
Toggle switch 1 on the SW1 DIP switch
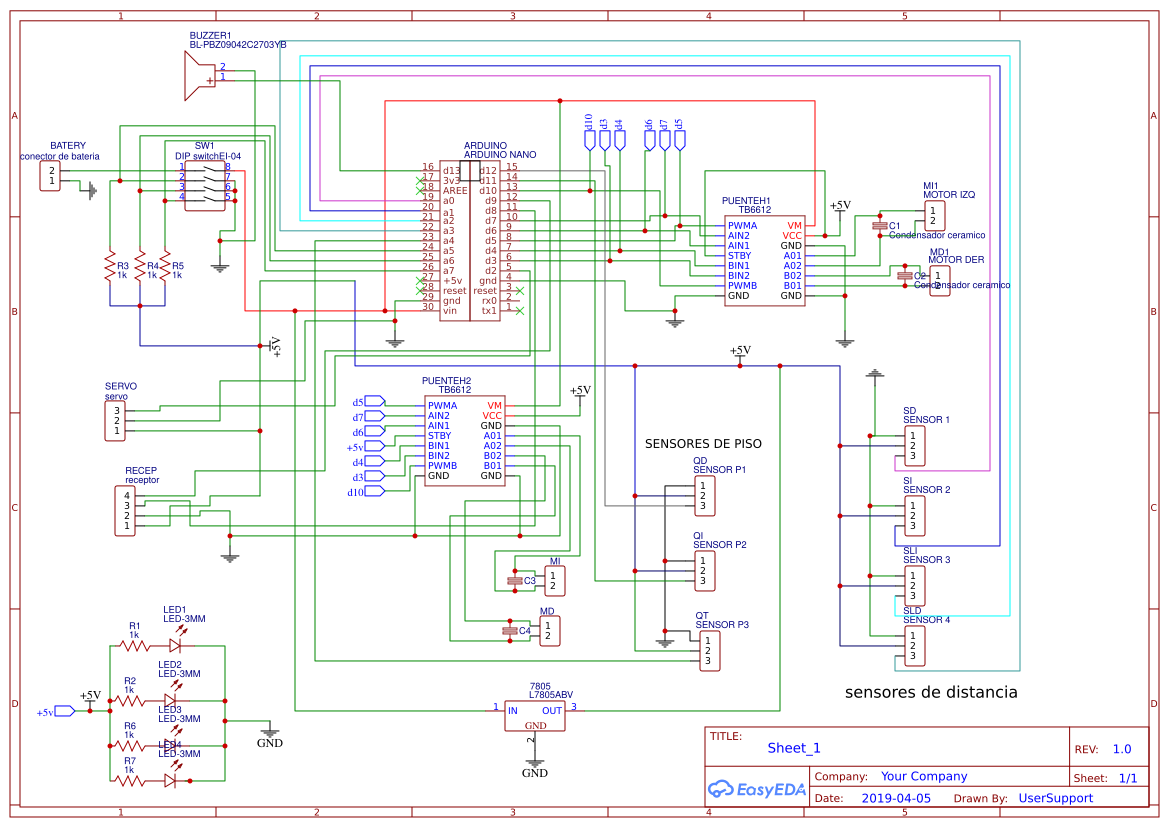[208, 170]
